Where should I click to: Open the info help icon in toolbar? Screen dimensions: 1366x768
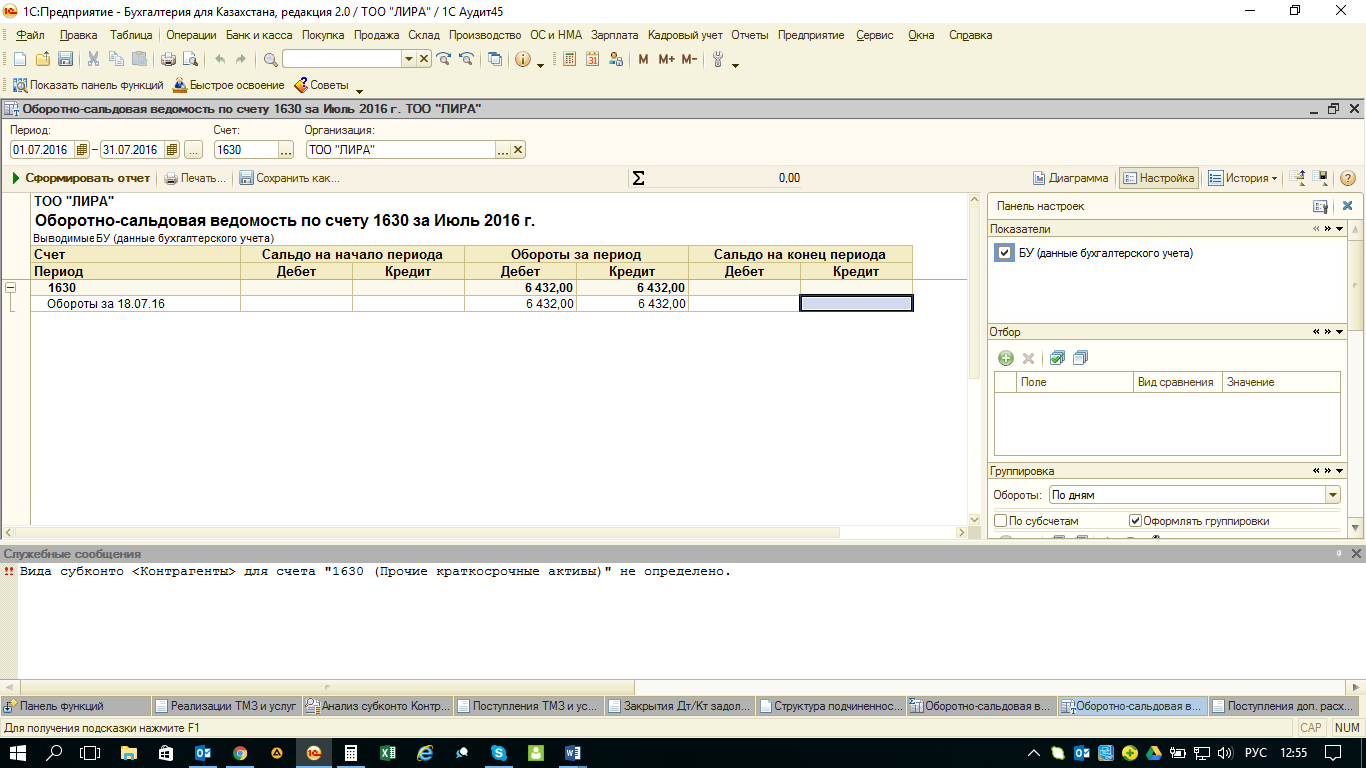click(523, 59)
